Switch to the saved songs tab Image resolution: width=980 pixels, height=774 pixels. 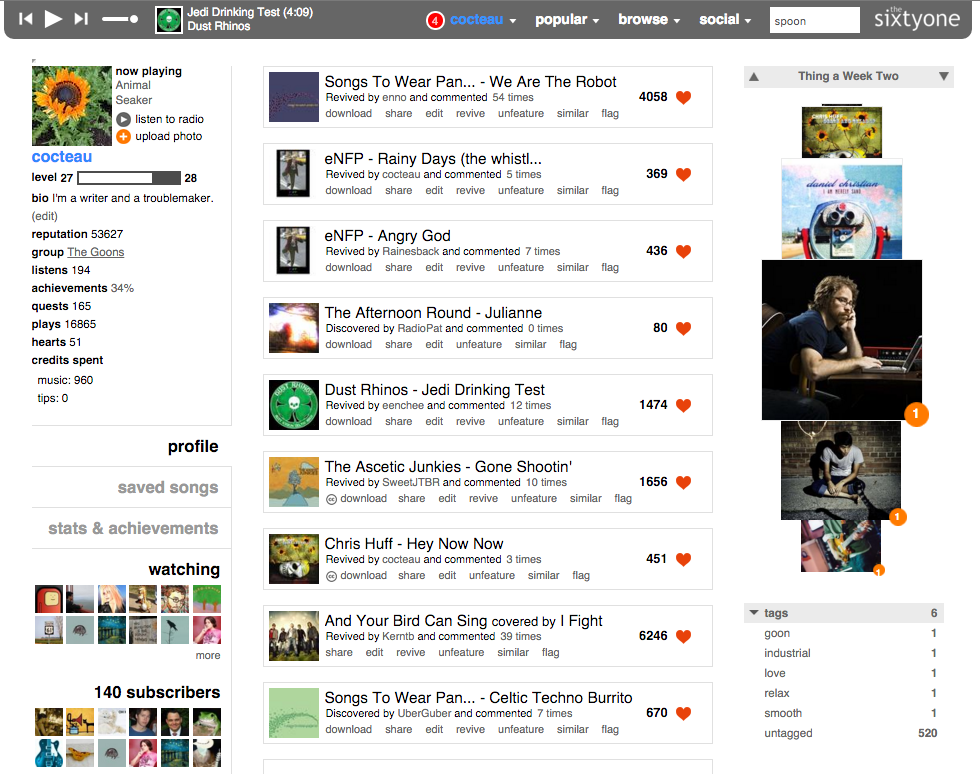tap(168, 487)
